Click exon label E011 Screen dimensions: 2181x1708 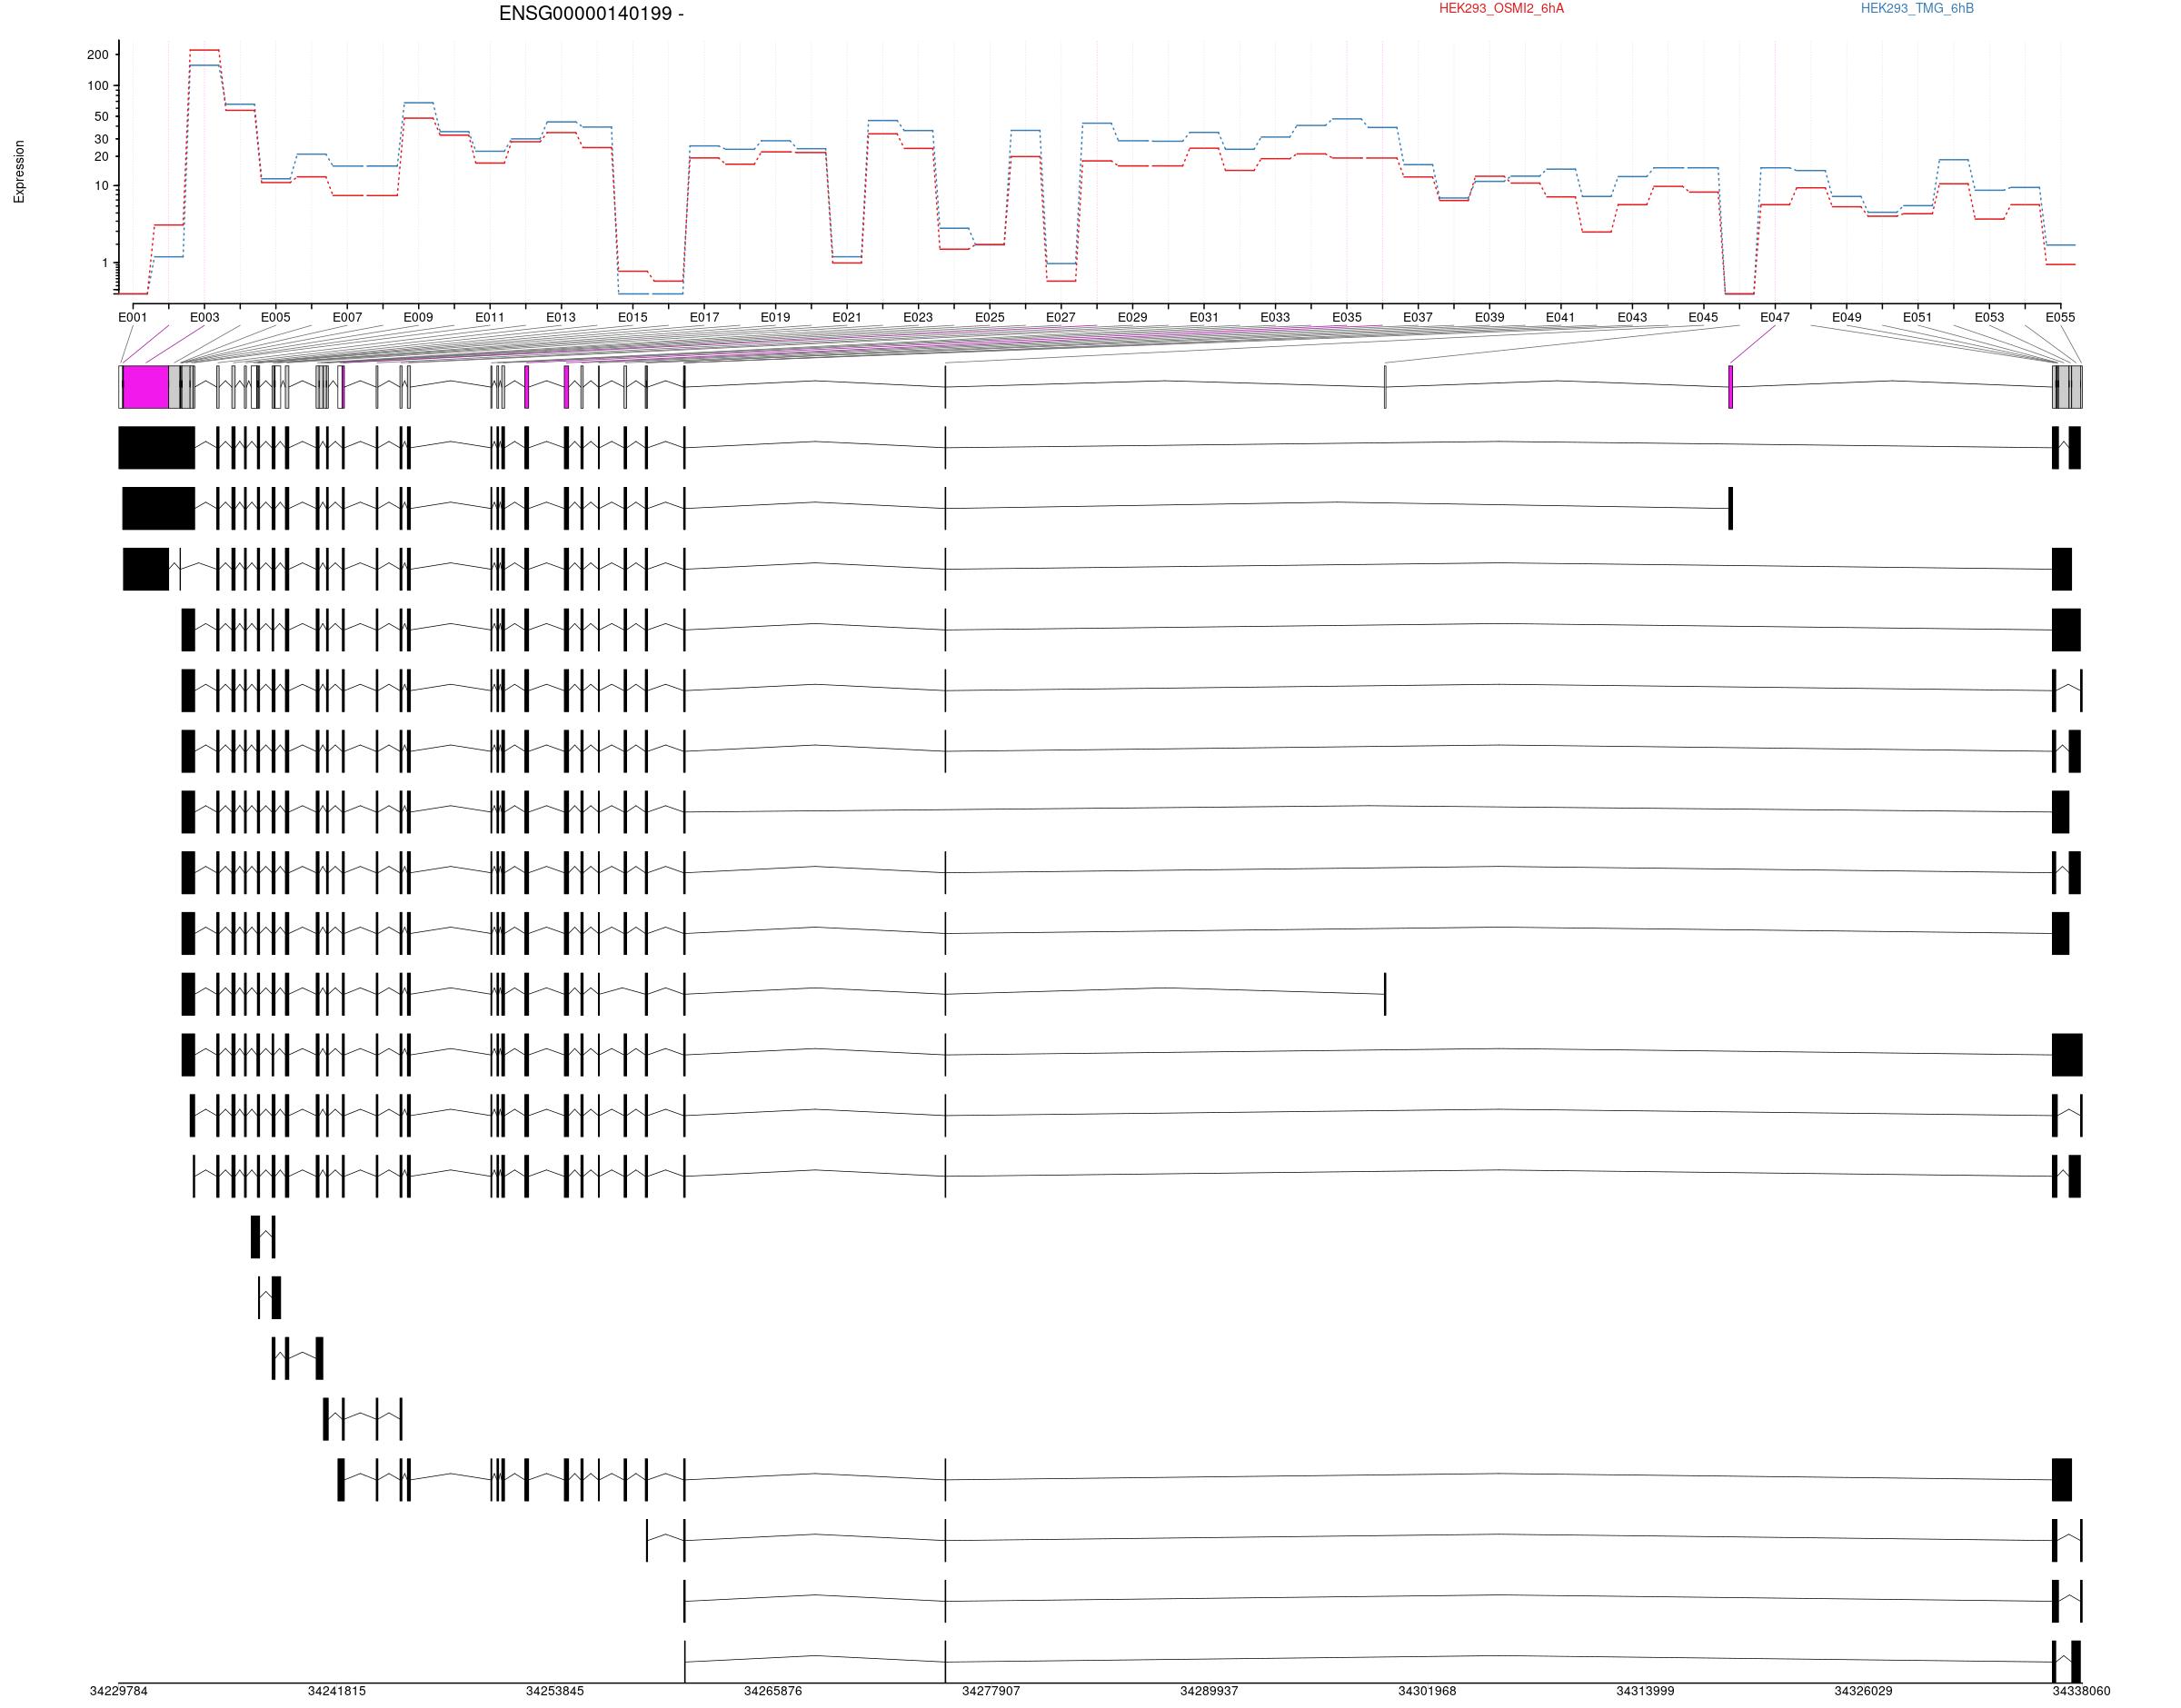[x=490, y=317]
